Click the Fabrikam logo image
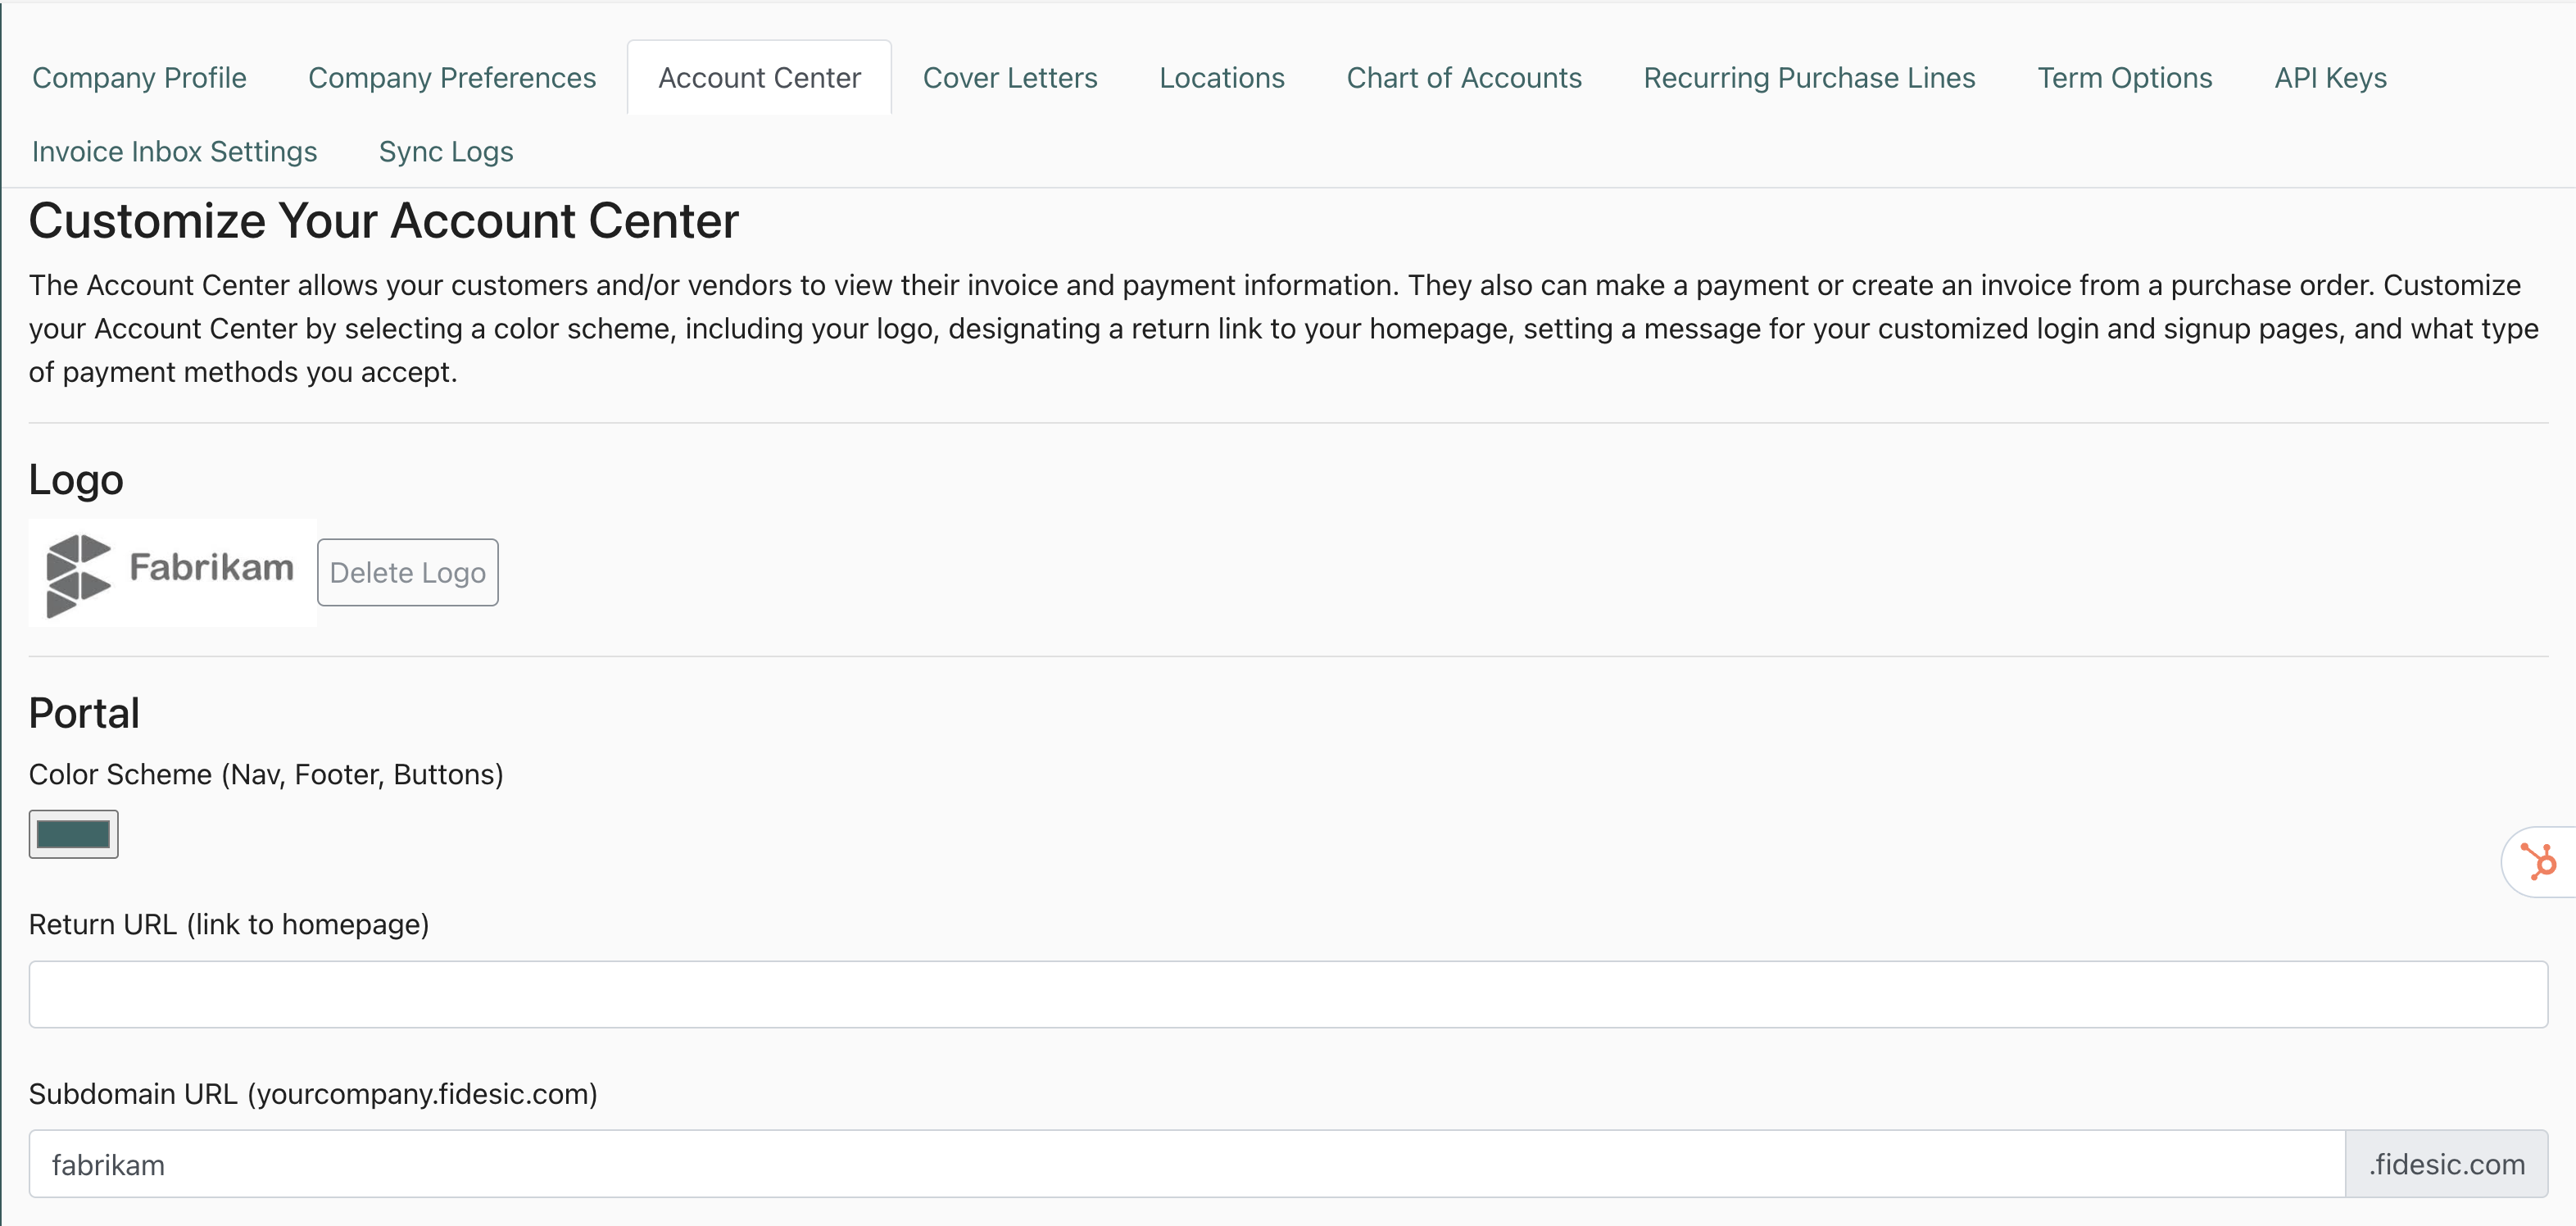The image size is (2576, 1226). [172, 572]
